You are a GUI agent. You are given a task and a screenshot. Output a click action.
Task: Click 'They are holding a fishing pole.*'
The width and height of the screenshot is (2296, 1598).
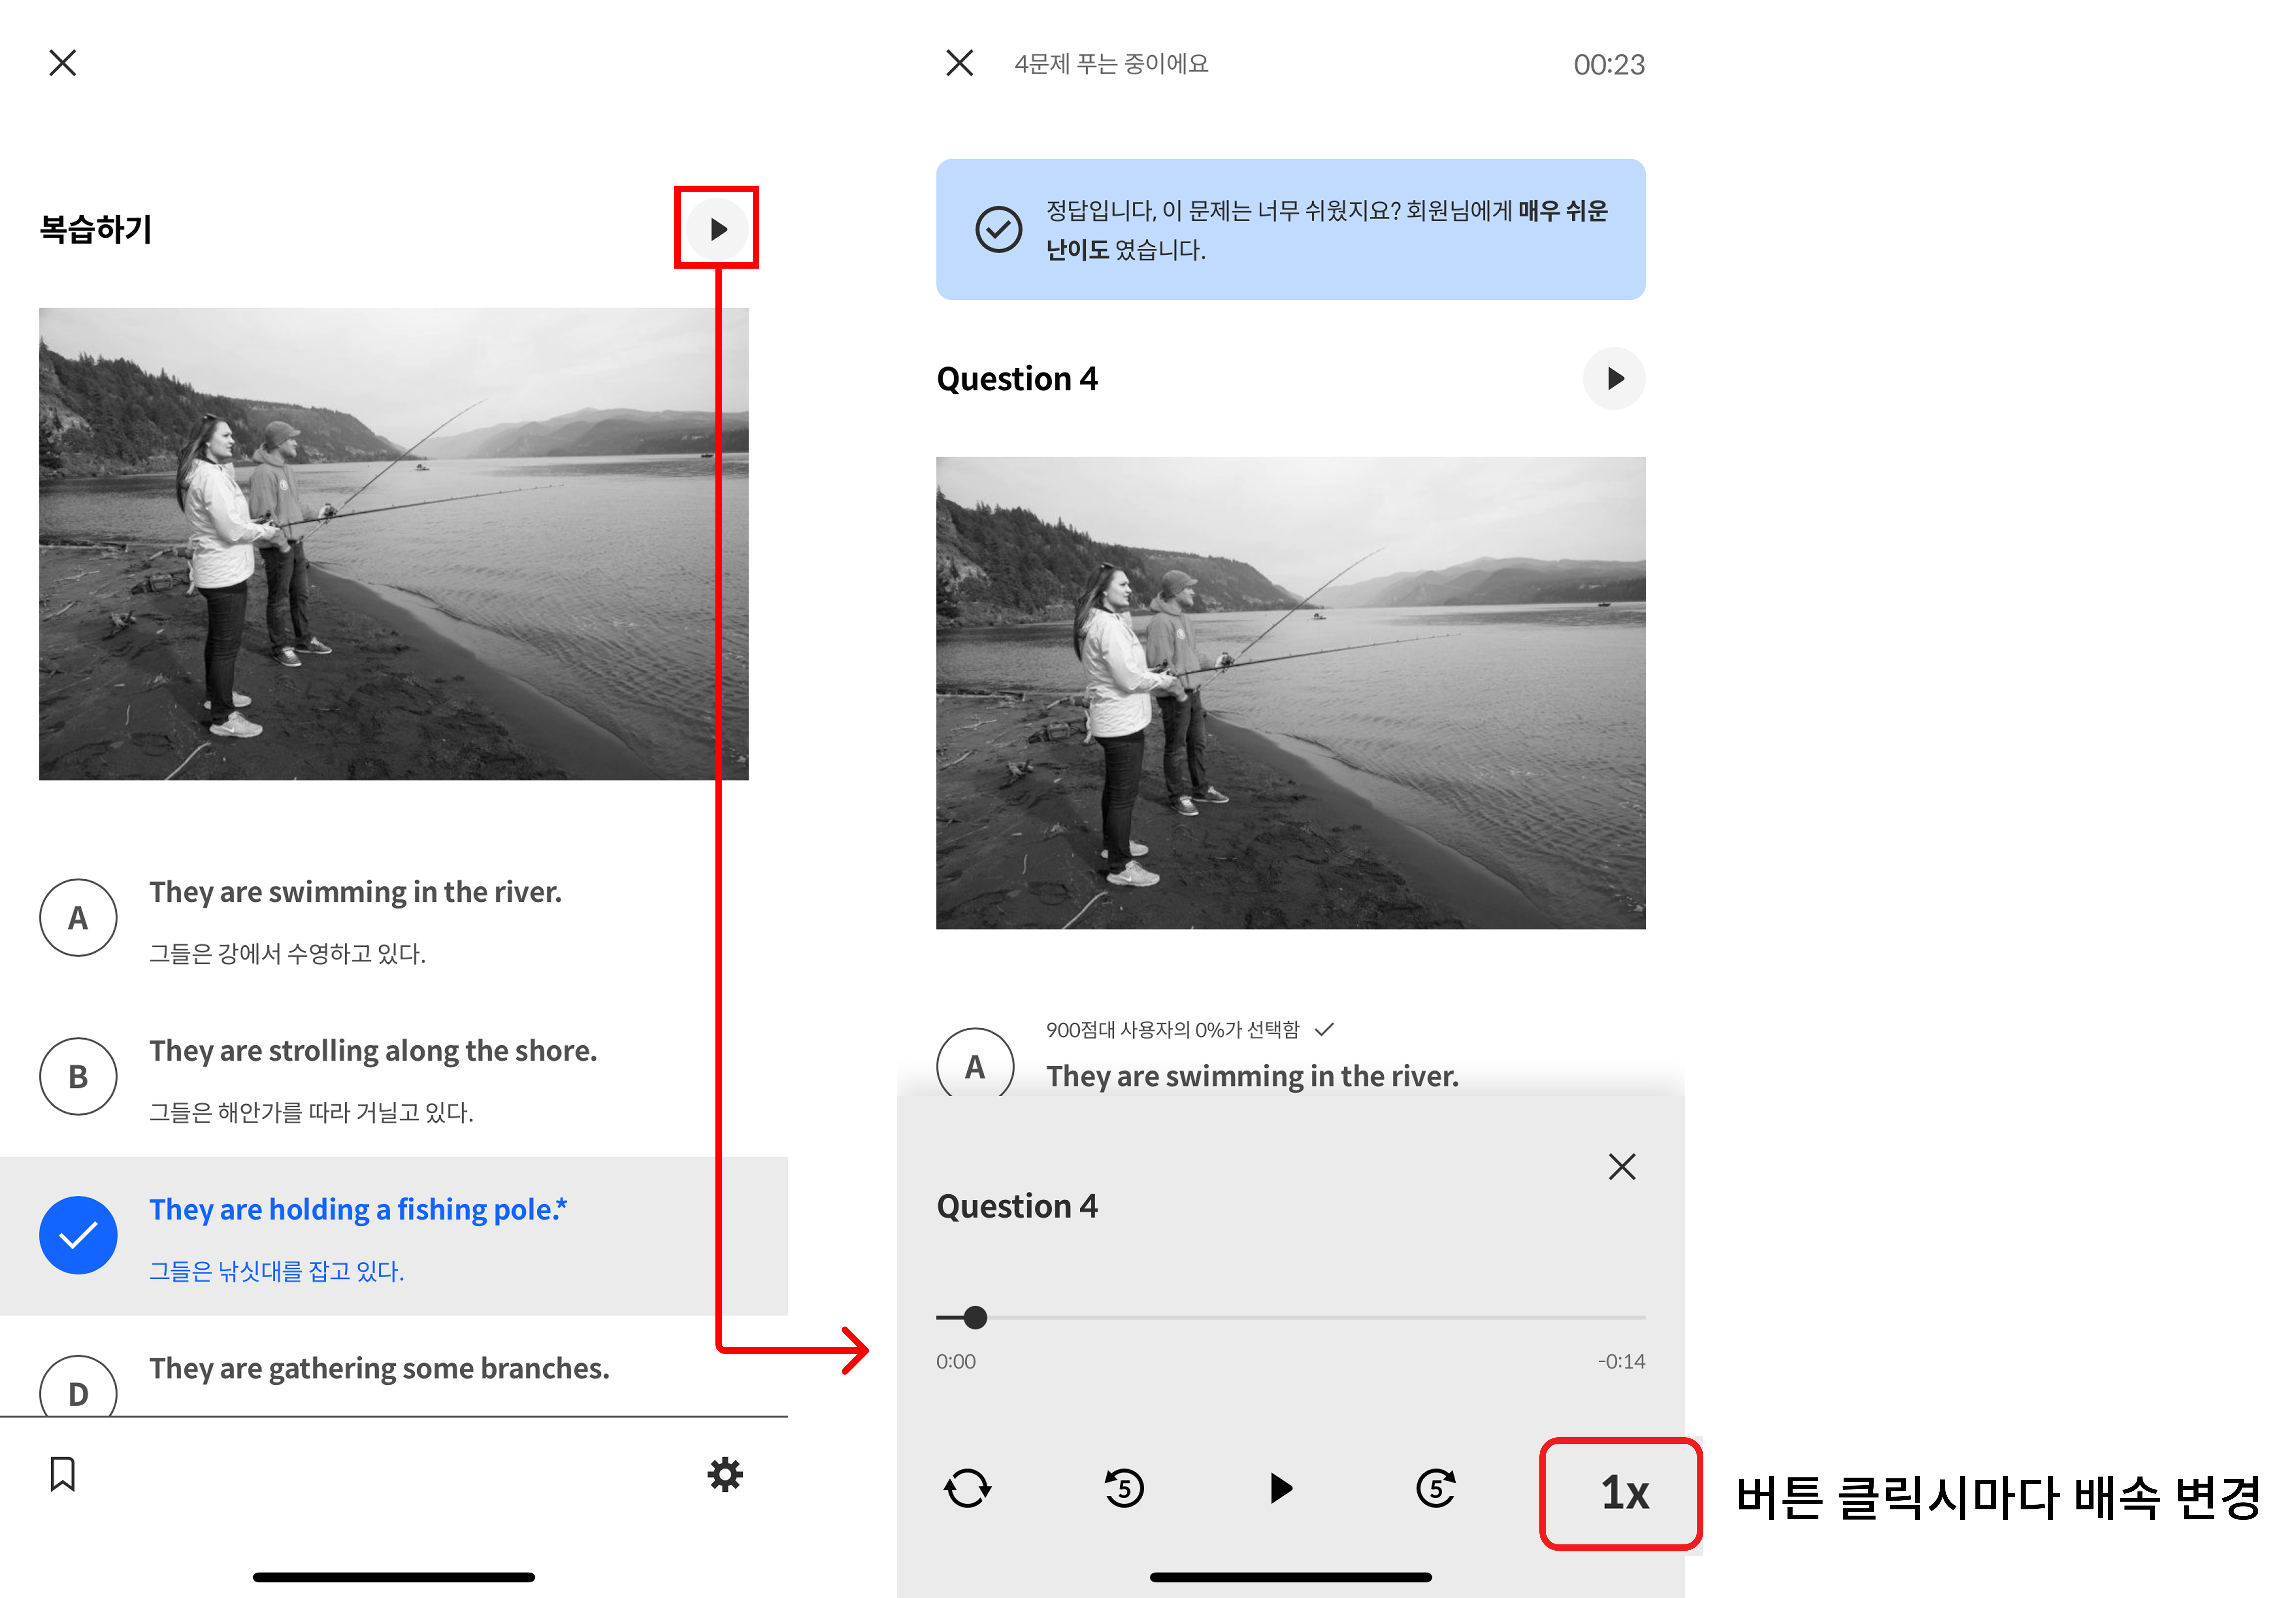[358, 1210]
